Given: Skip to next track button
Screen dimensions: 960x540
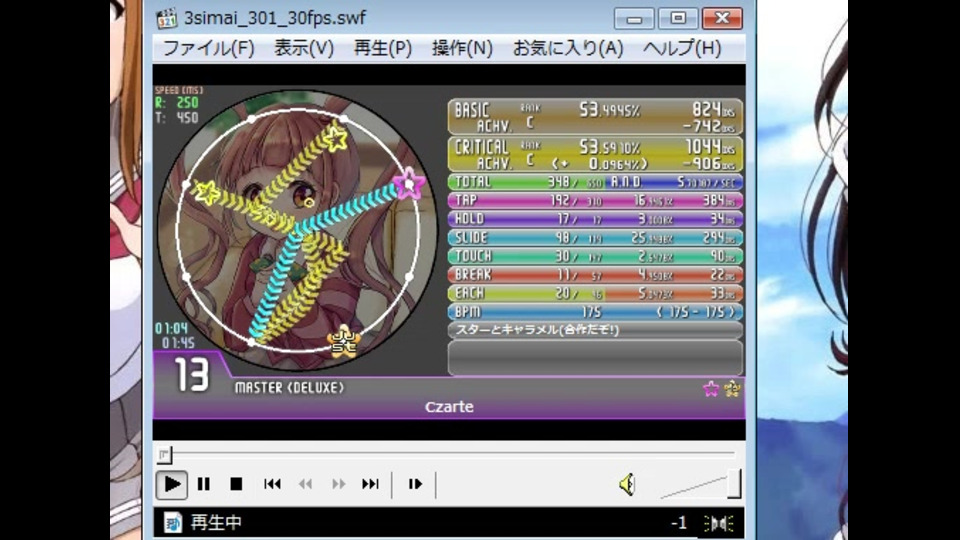Looking at the screenshot, I should (370, 484).
